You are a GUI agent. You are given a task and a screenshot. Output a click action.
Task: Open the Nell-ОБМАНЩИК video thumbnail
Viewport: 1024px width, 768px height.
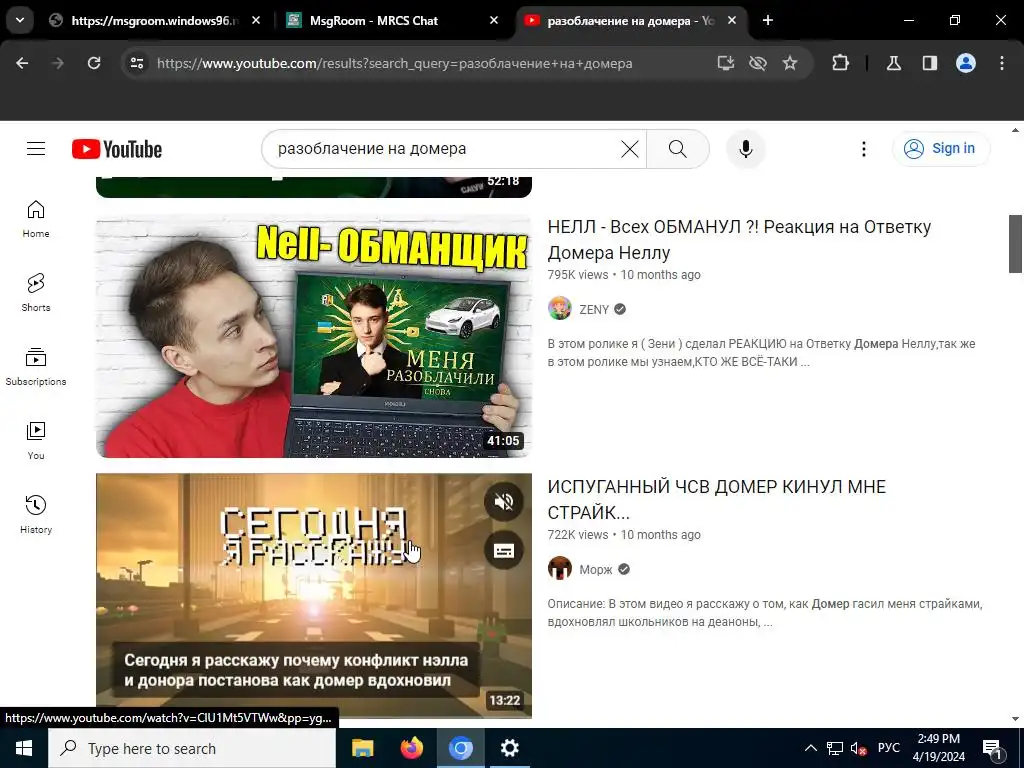313,336
